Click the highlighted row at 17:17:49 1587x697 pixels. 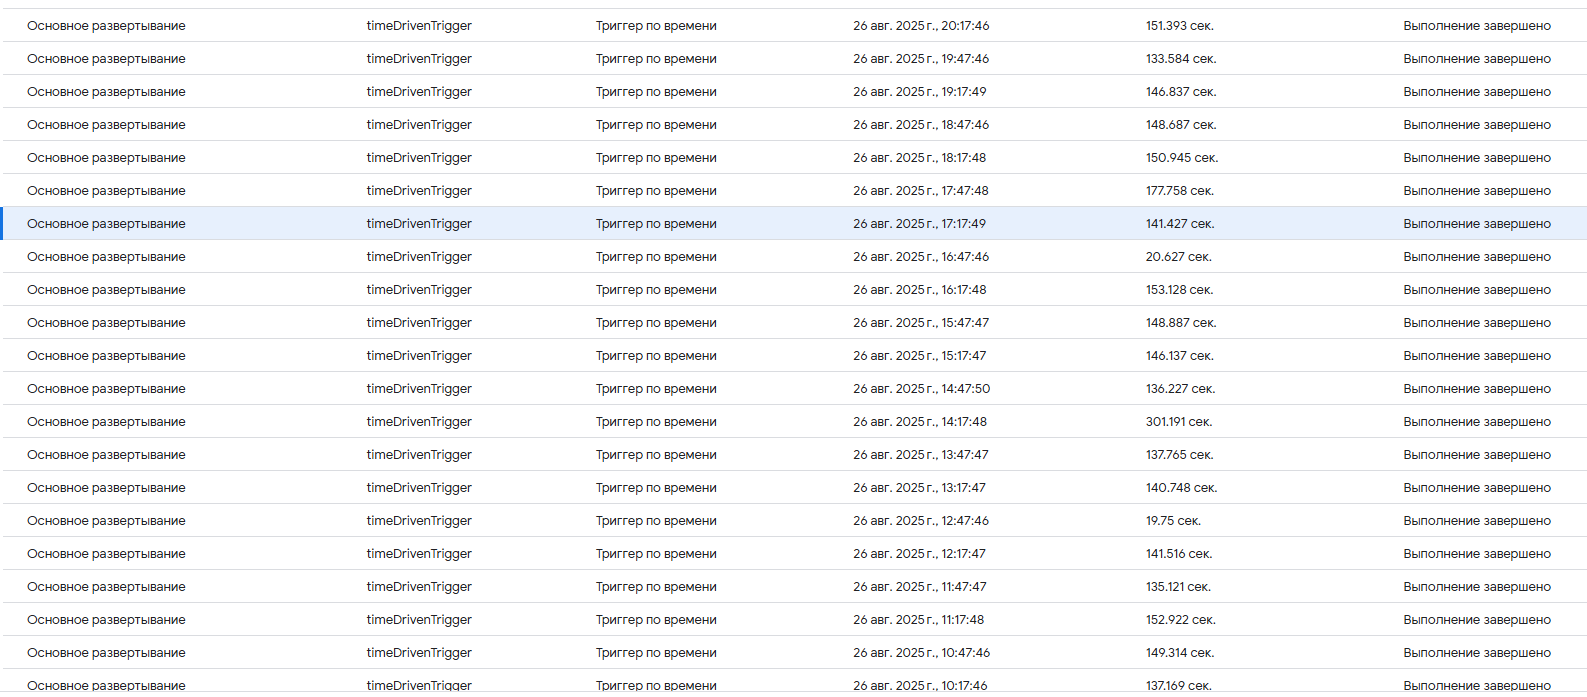click(x=919, y=224)
